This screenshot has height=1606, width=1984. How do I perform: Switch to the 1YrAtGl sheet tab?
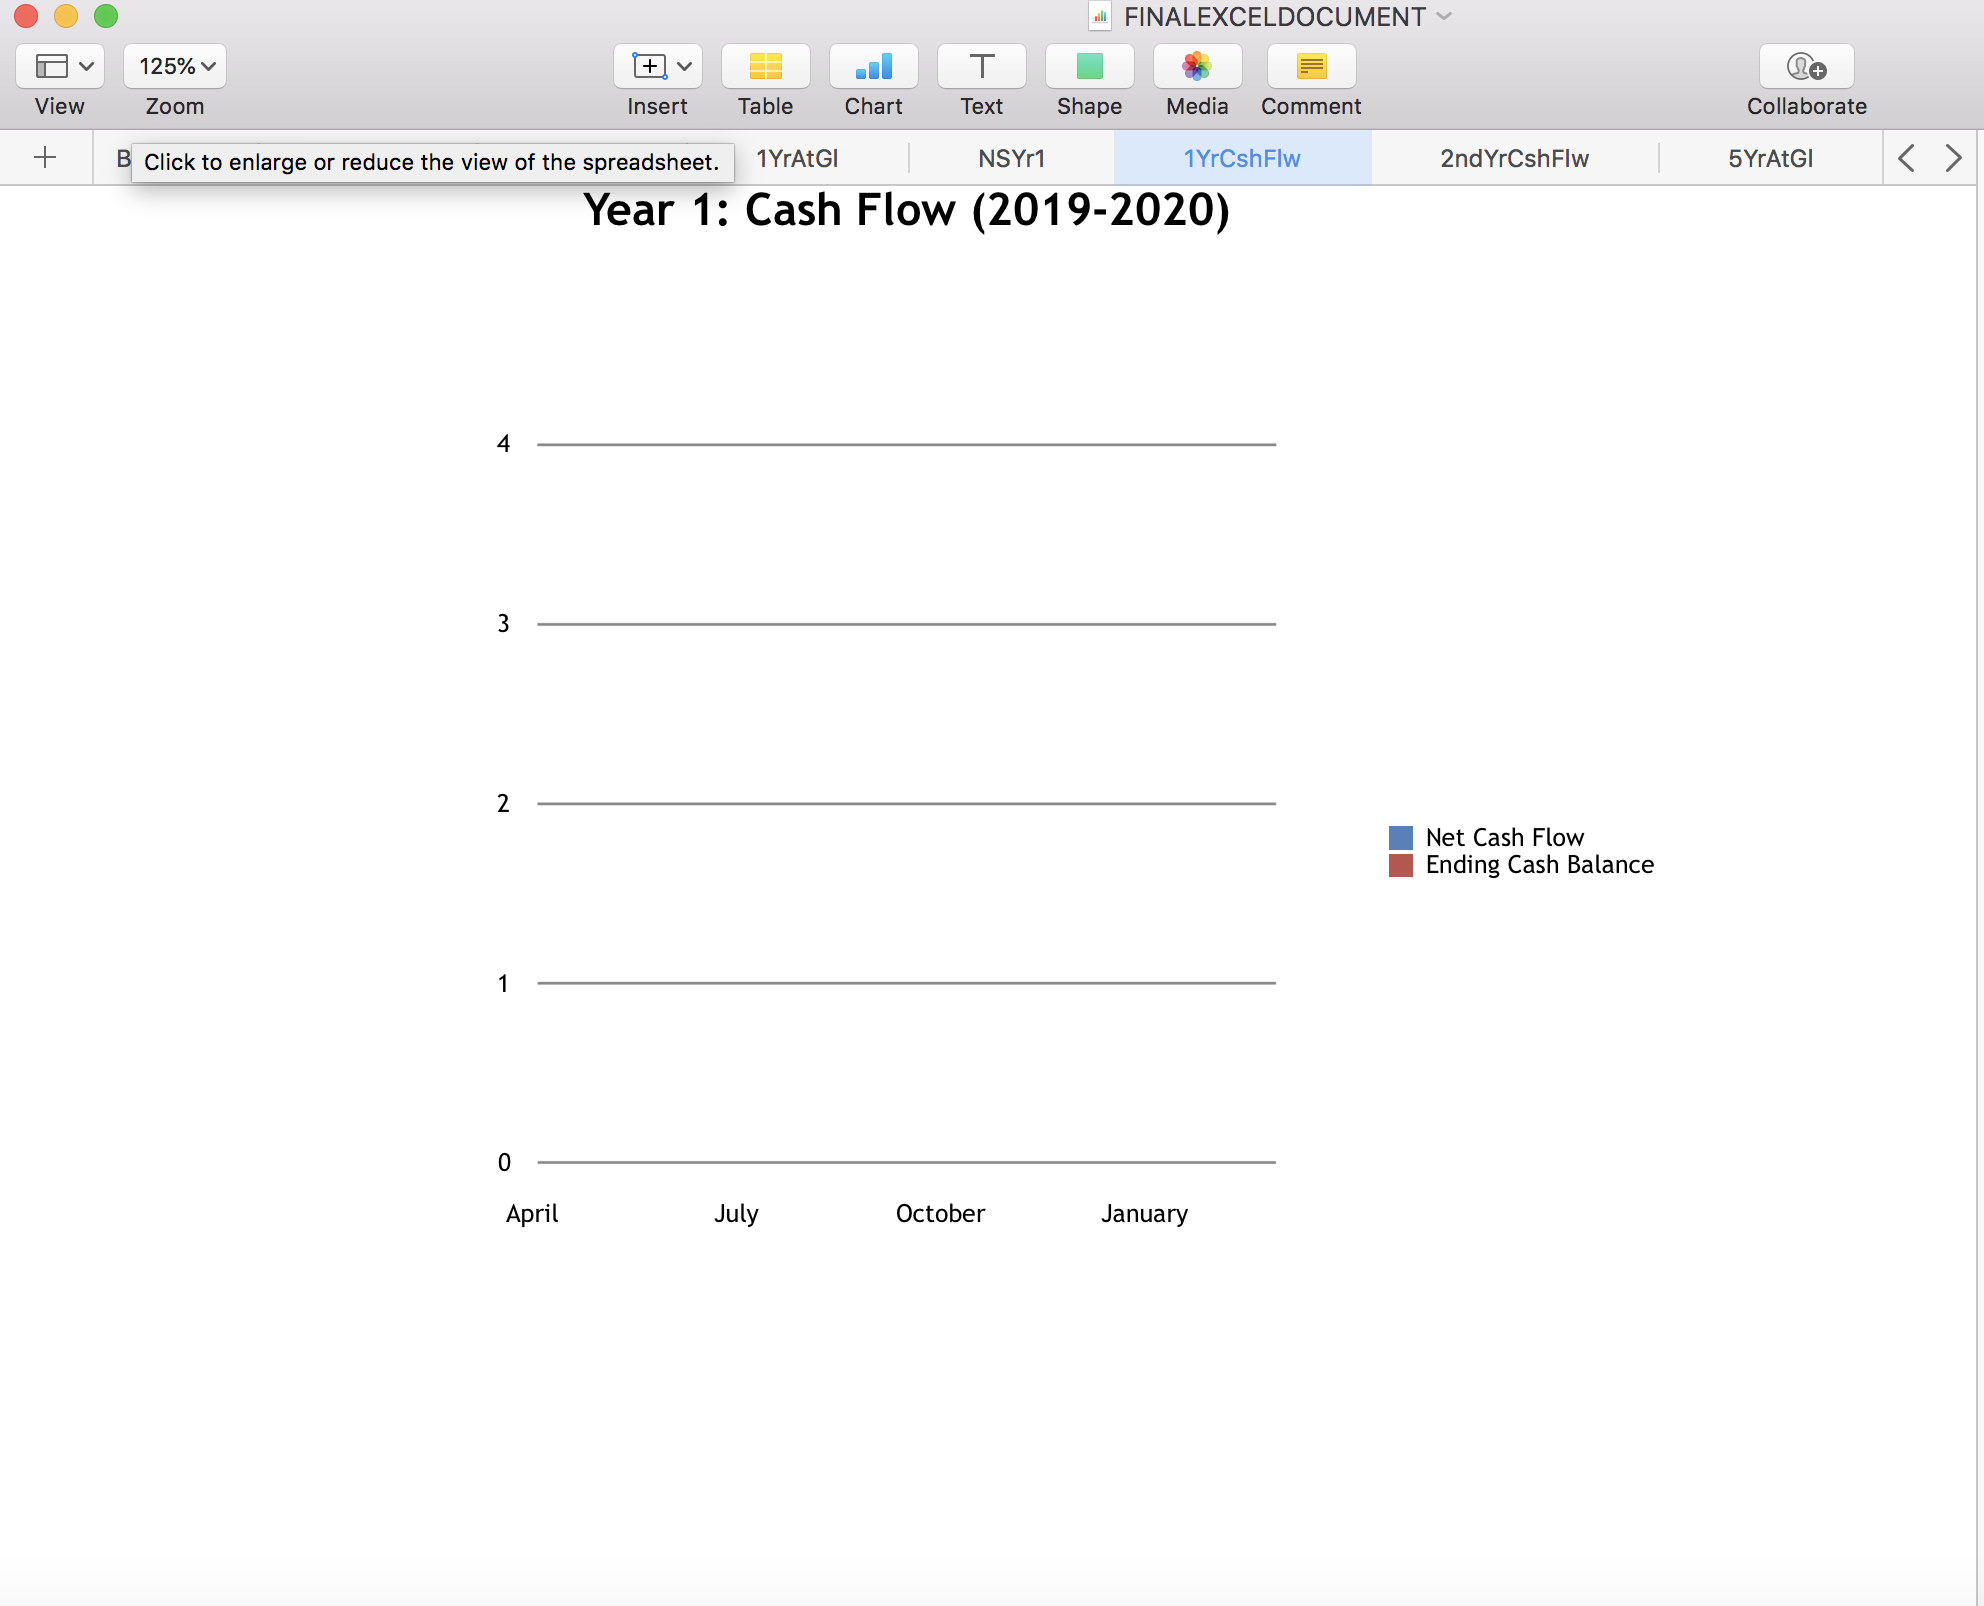click(797, 158)
